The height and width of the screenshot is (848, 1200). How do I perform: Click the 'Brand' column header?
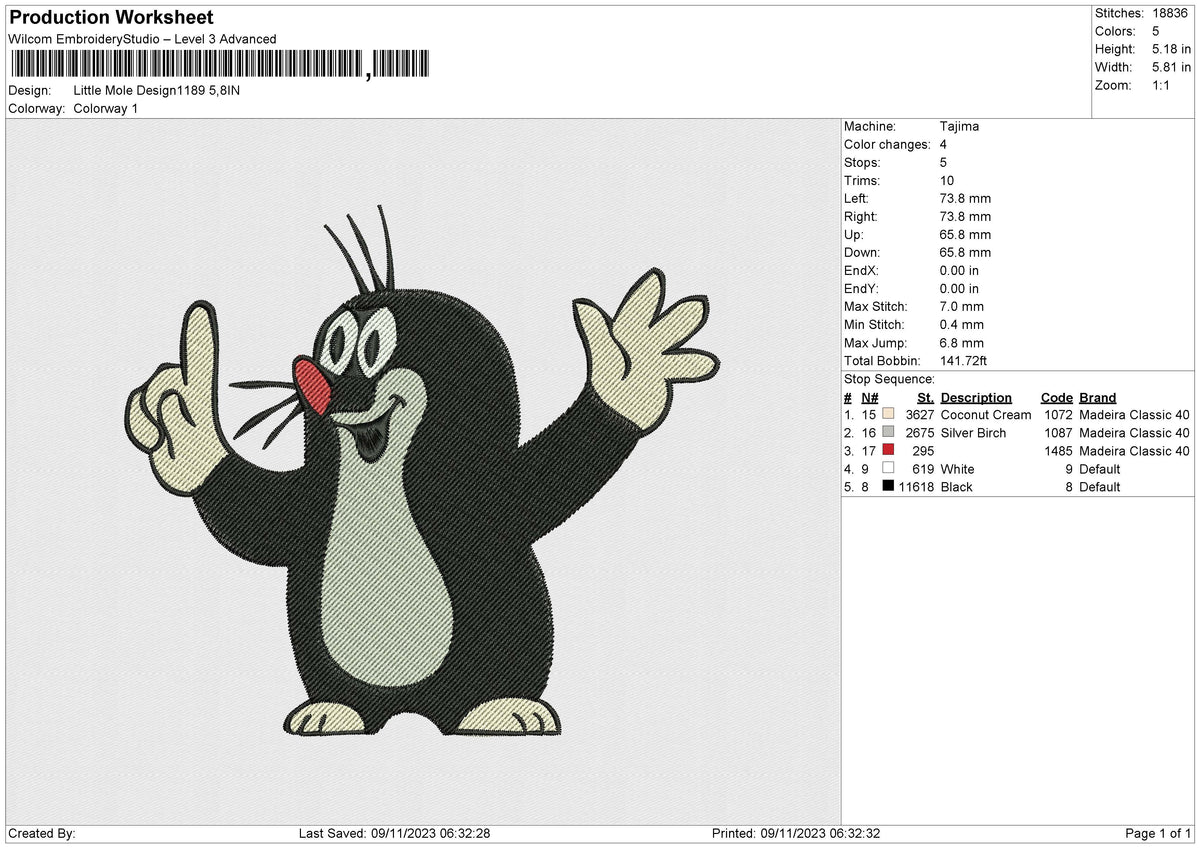pos(1098,397)
